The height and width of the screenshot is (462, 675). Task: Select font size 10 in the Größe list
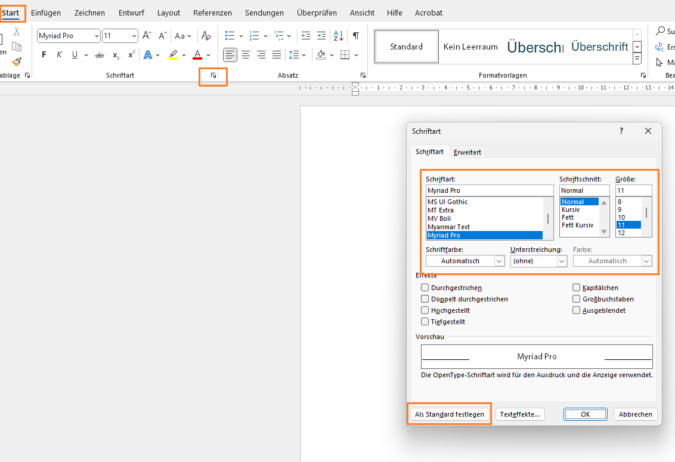point(621,217)
